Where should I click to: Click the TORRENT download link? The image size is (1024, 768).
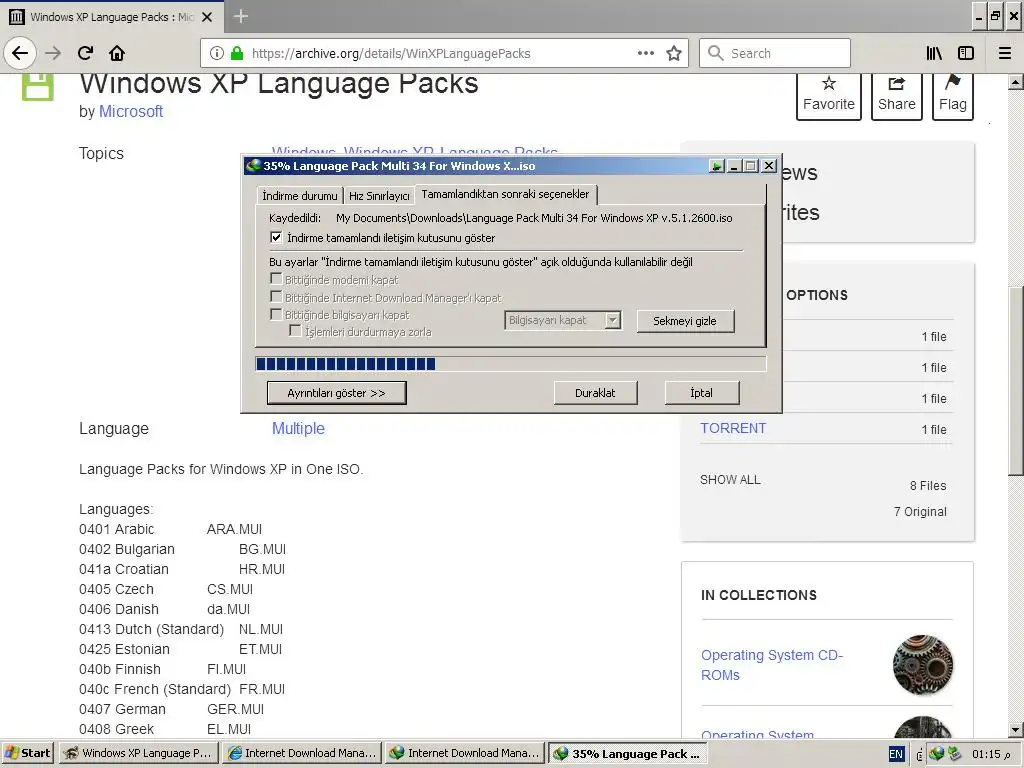(733, 428)
